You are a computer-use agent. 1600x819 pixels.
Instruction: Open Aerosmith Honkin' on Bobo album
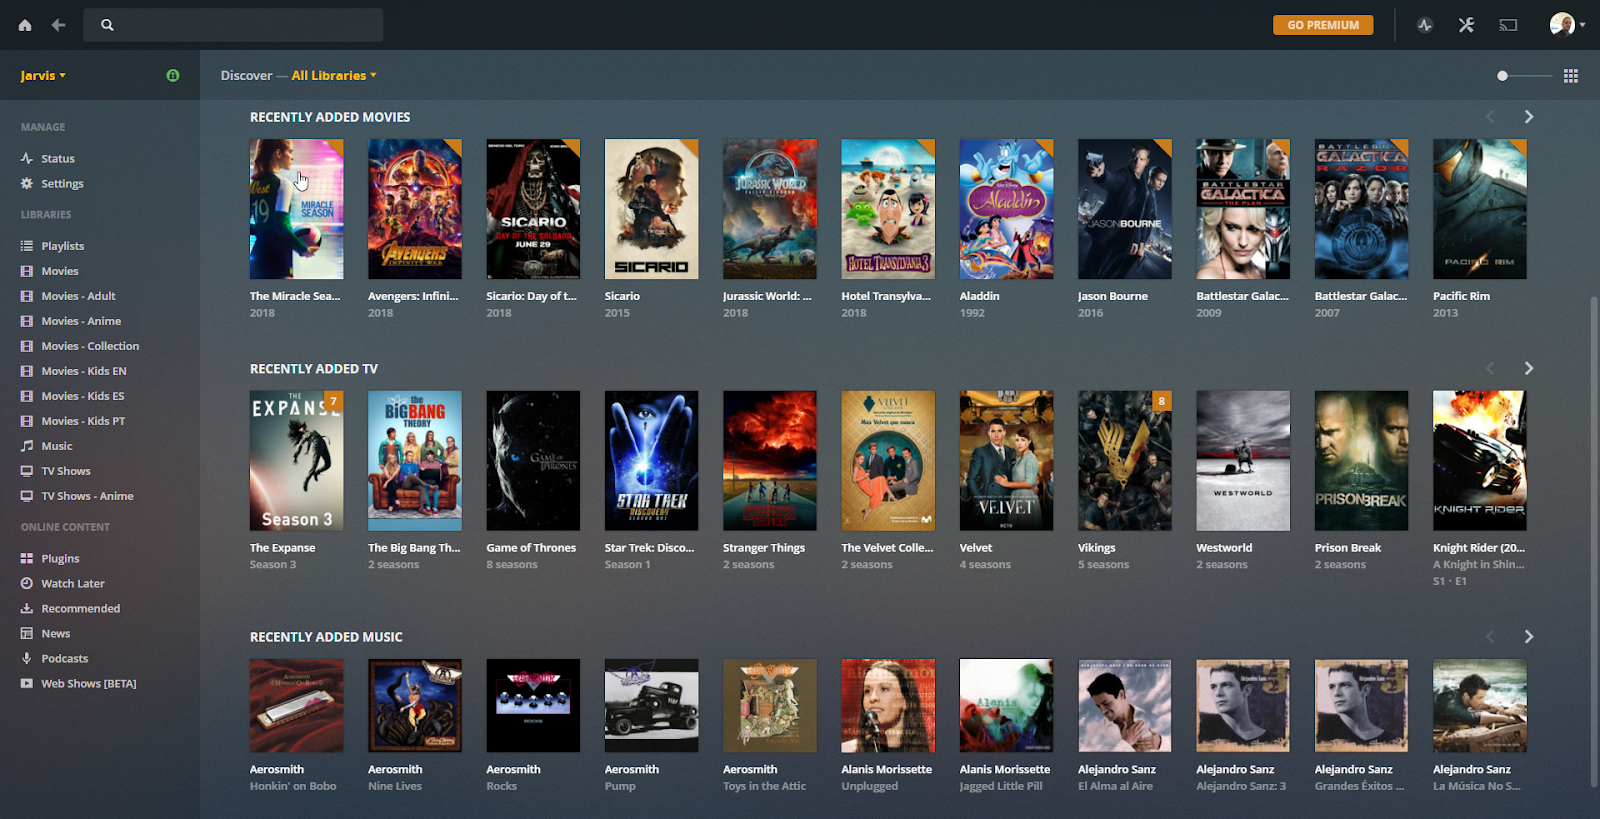(296, 705)
